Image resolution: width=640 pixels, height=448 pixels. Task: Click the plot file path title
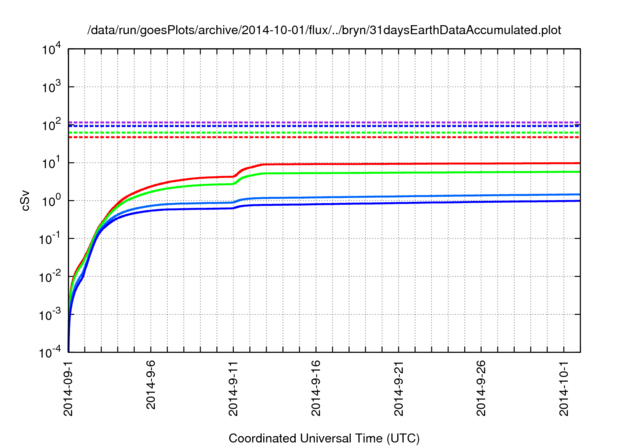point(324,30)
